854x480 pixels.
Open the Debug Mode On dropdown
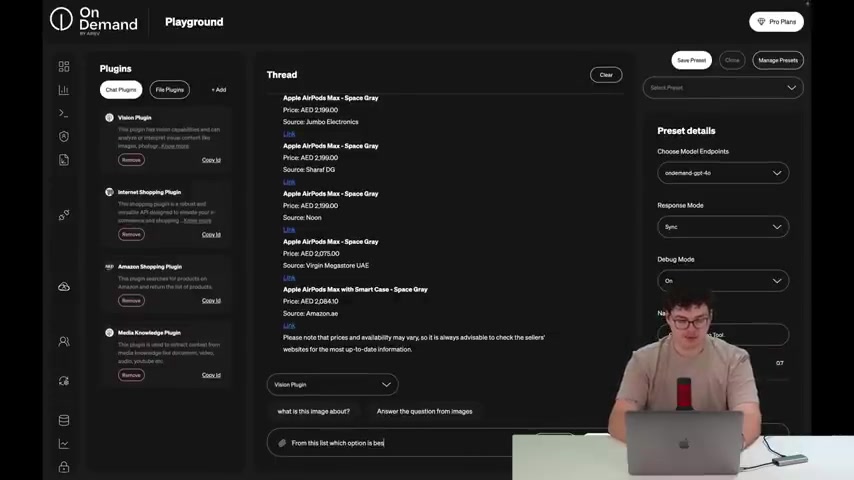click(723, 281)
